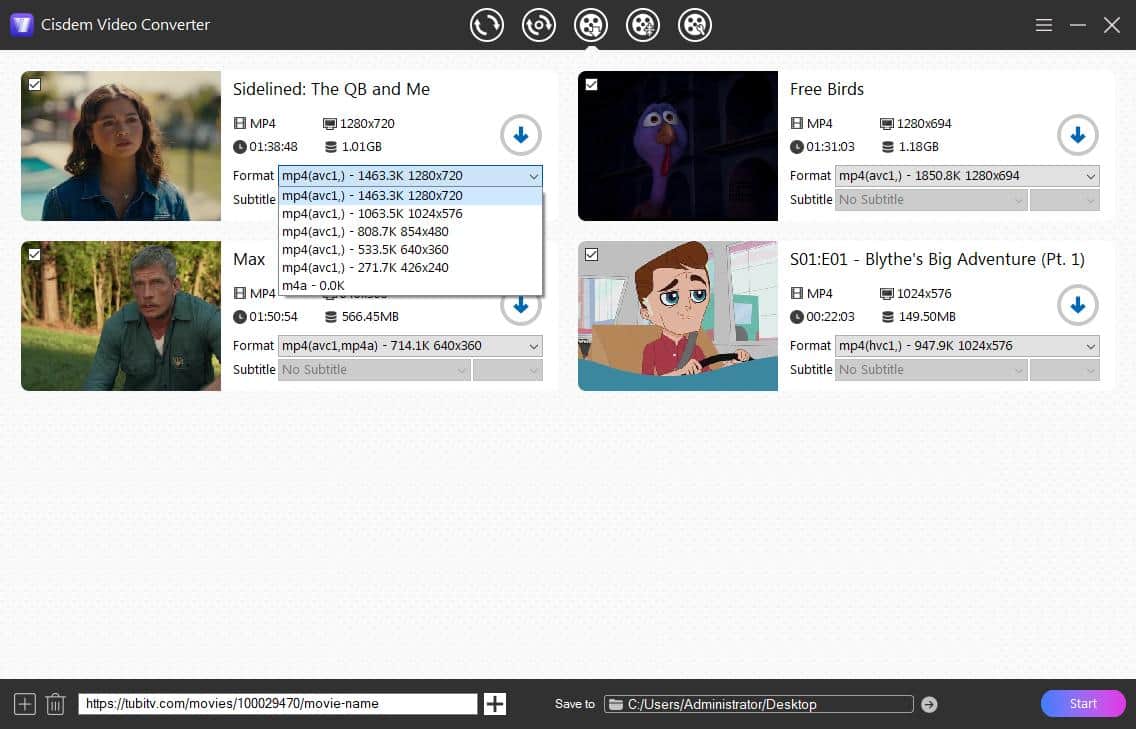Image resolution: width=1136 pixels, height=729 pixels.
Task: Open the Toolbox wrench film-reel icon
Action: click(x=695, y=25)
